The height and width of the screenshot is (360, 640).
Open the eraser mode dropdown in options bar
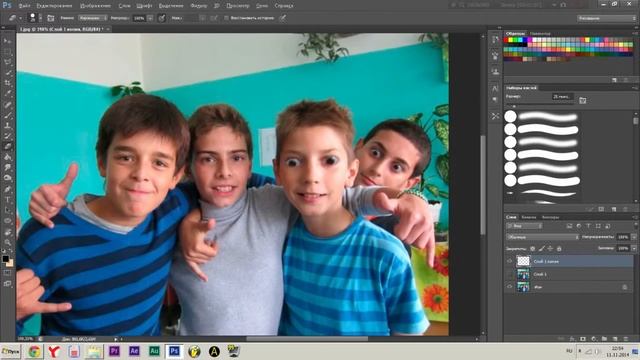(x=93, y=18)
